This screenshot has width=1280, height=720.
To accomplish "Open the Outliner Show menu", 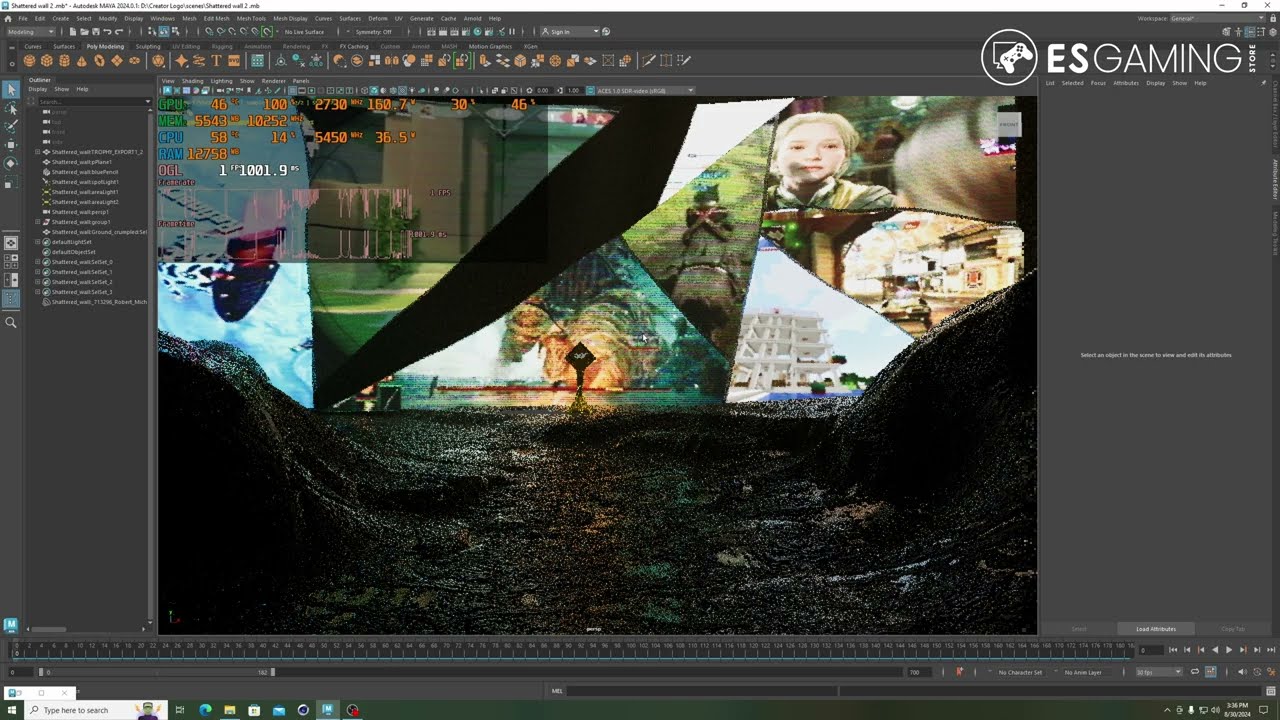I will point(61,89).
